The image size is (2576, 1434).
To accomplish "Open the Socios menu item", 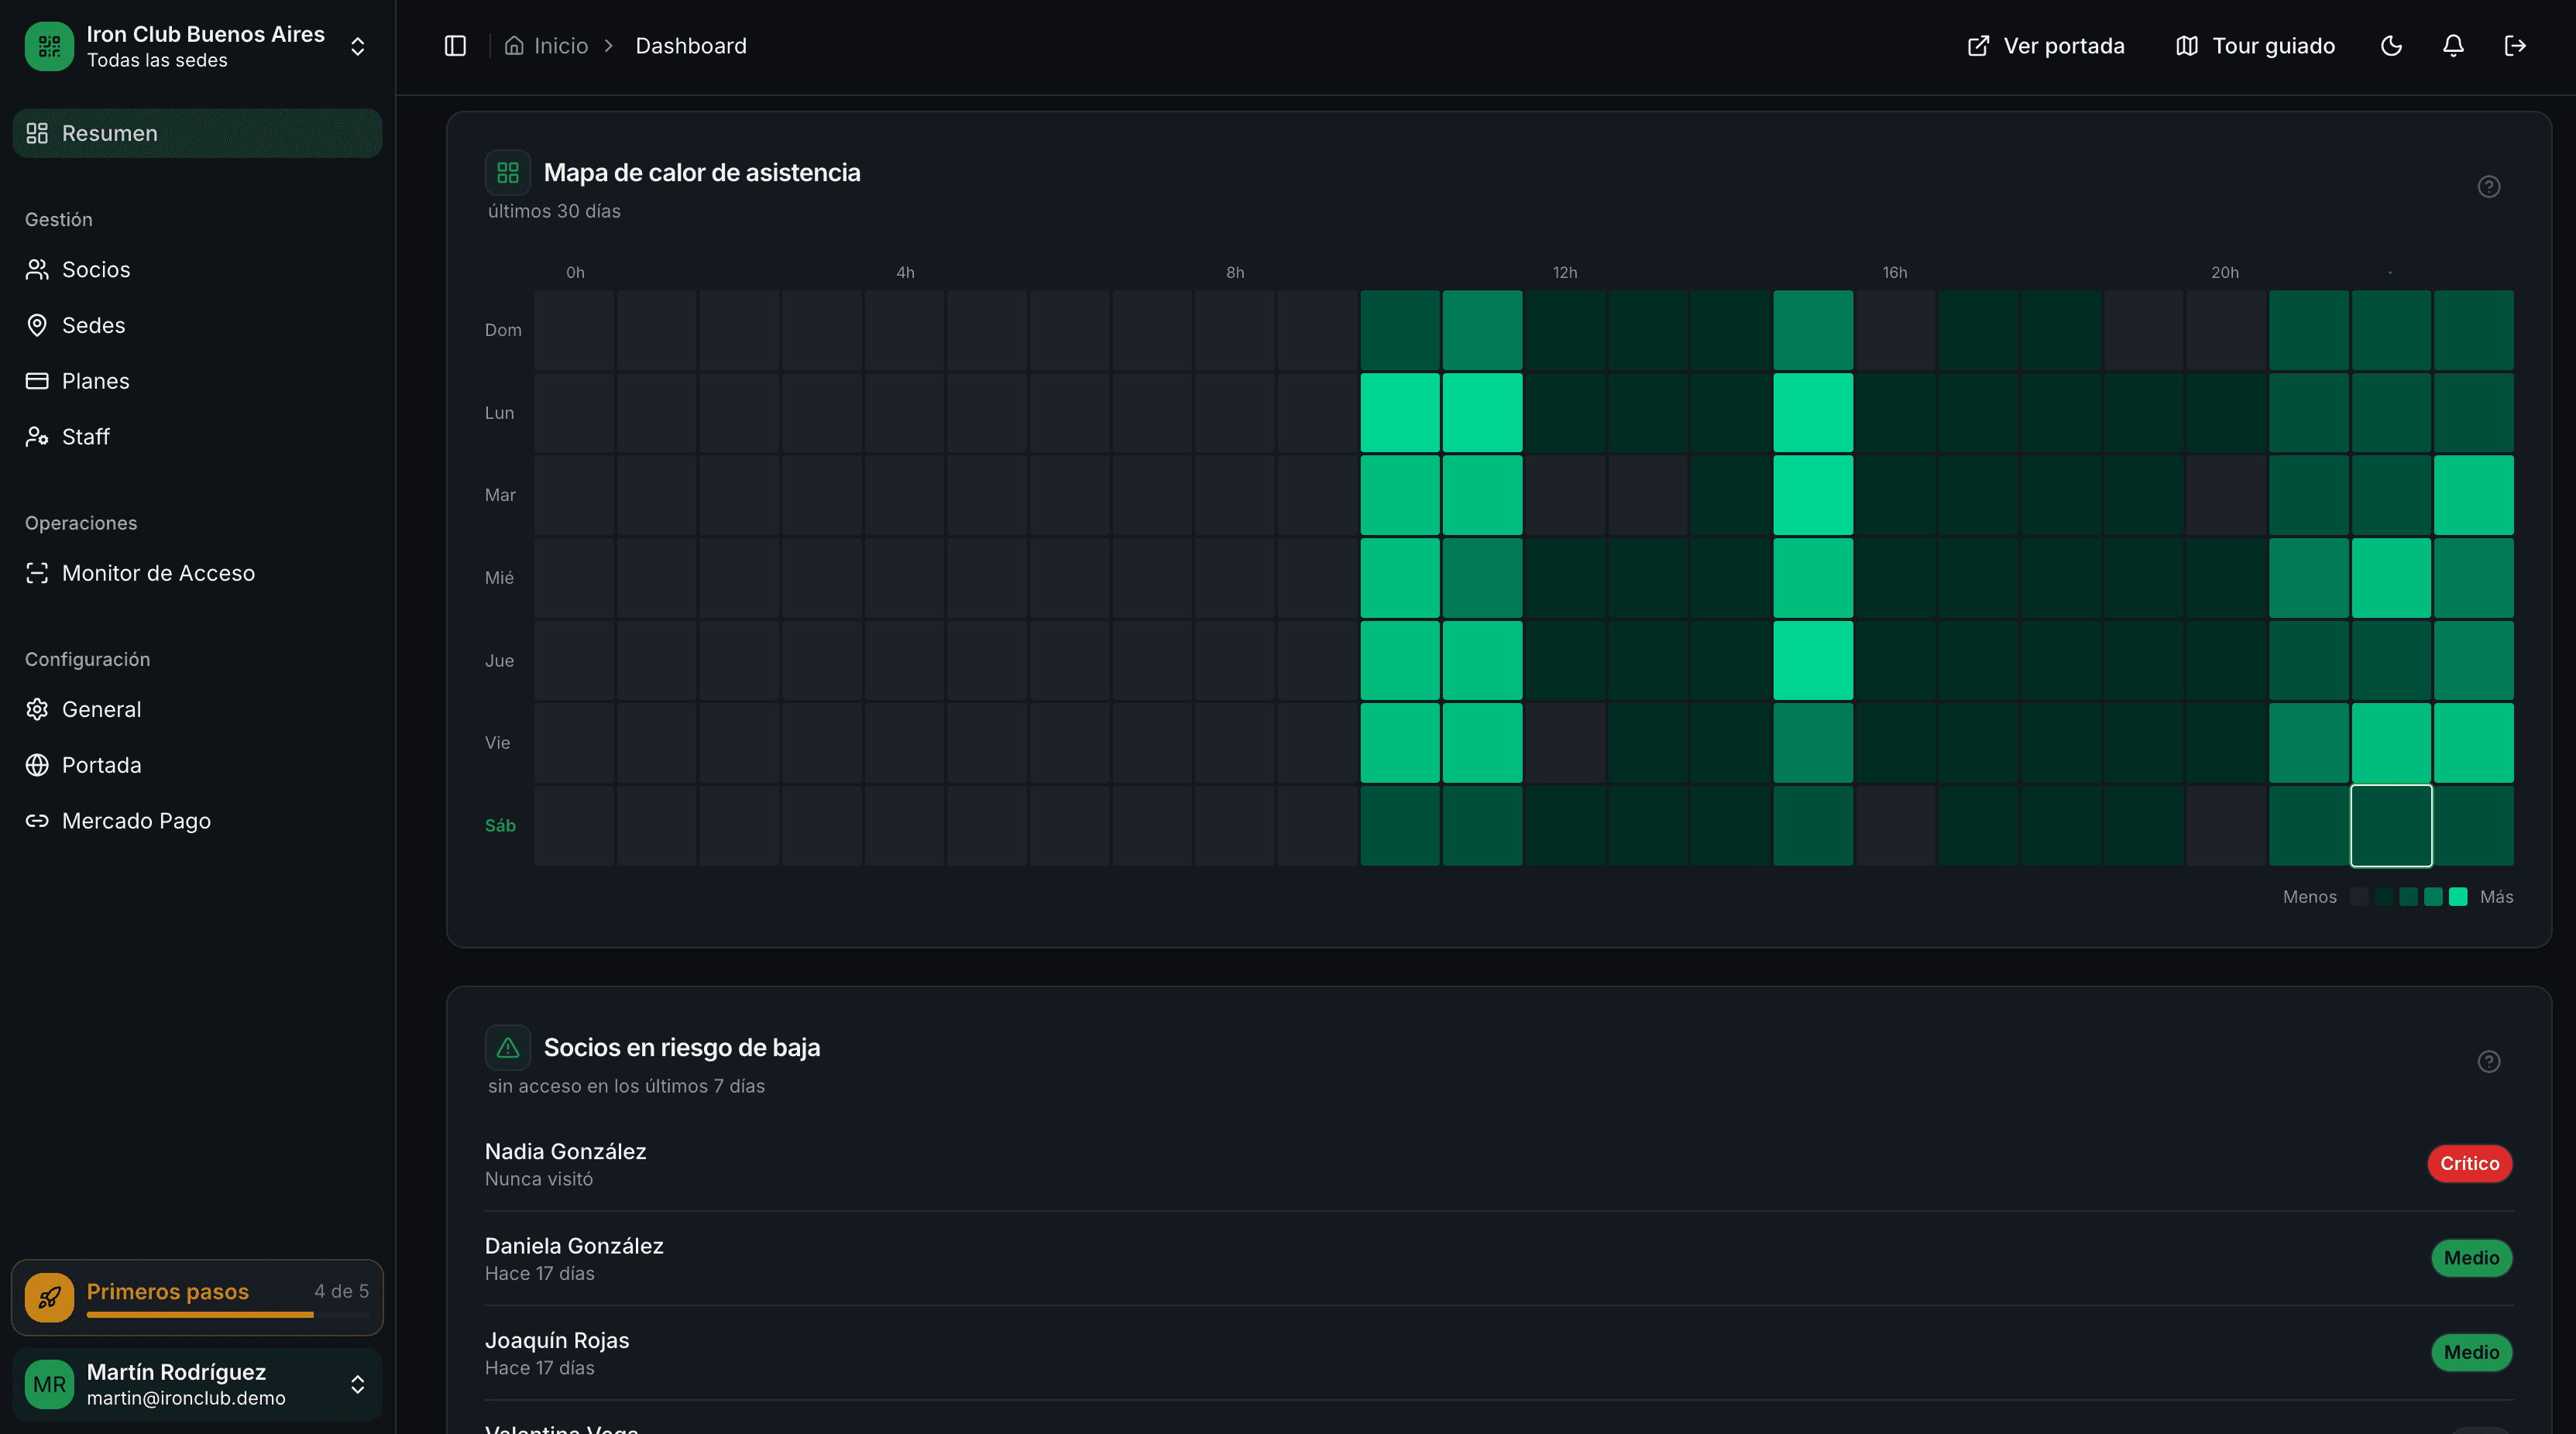I will [x=96, y=270].
